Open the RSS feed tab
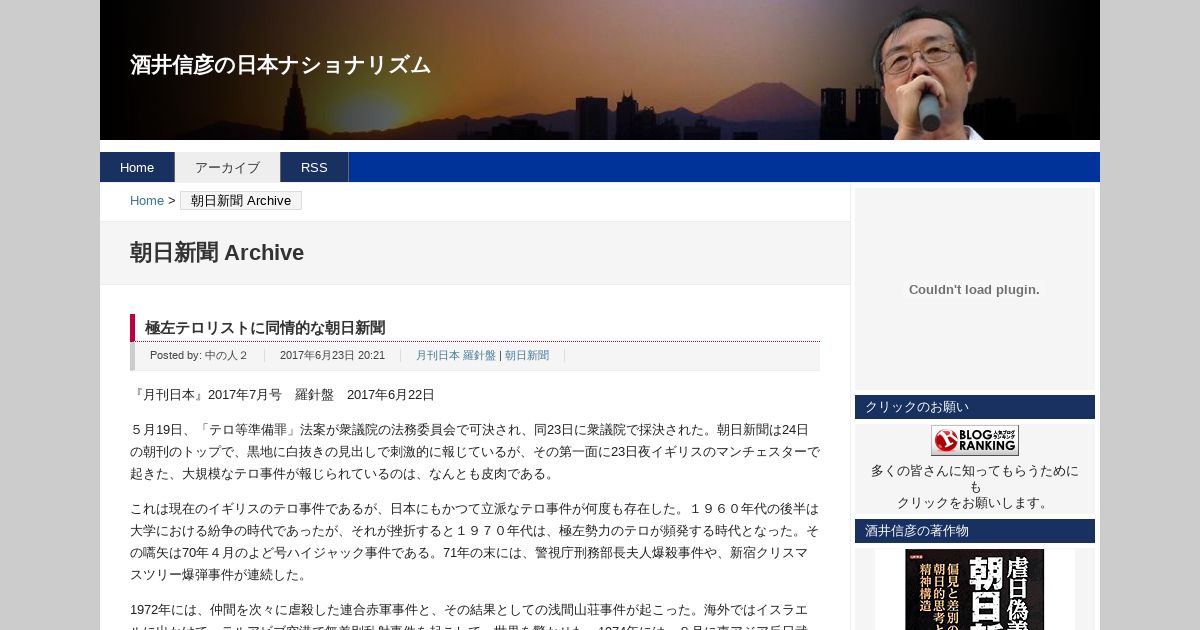Image resolution: width=1200 pixels, height=630 pixels. 314,167
